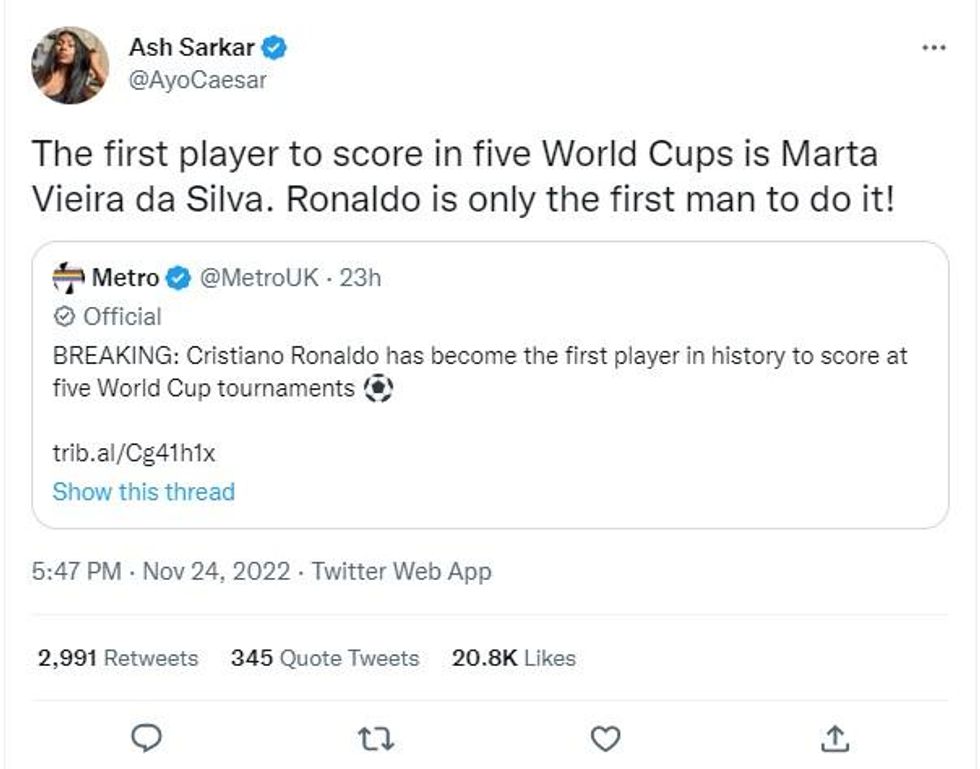The width and height of the screenshot is (980, 769).
Task: Click the Ash Sarkar display name
Action: [192, 48]
